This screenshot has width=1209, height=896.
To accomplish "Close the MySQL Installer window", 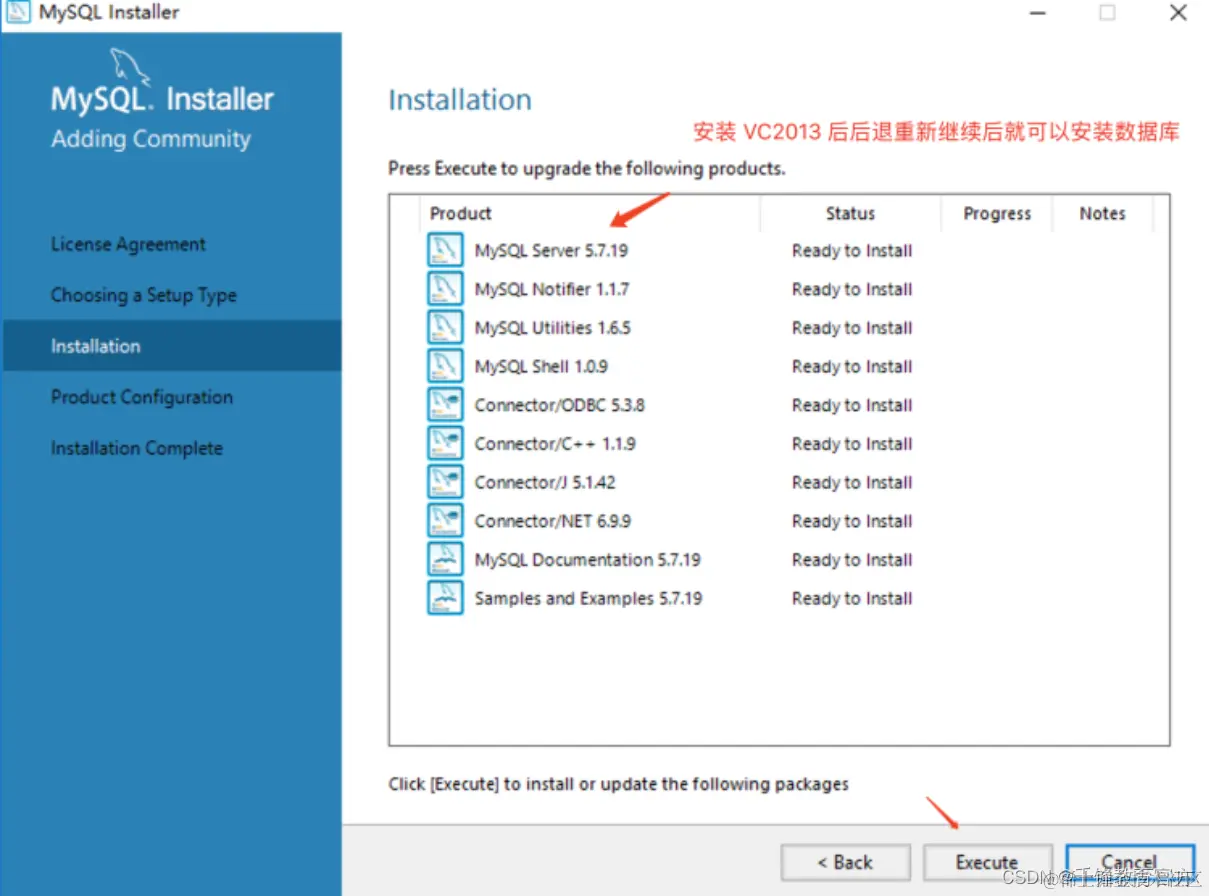I will pos(1178,13).
